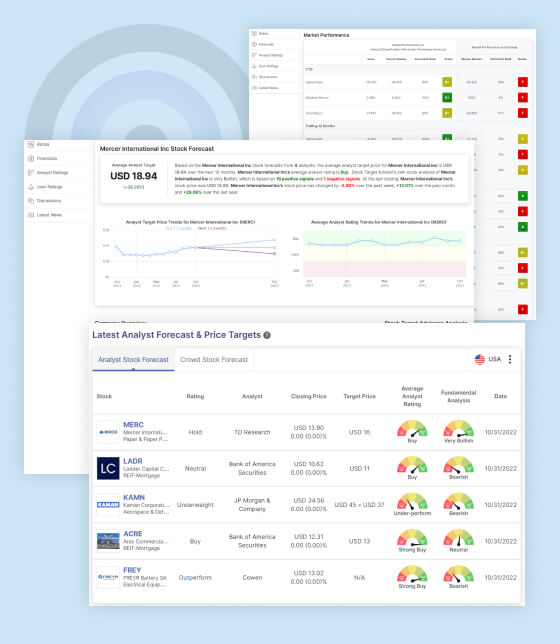Click Analyst Ratings icon in Mercer forecast sidebar

pyautogui.click(x=31, y=173)
